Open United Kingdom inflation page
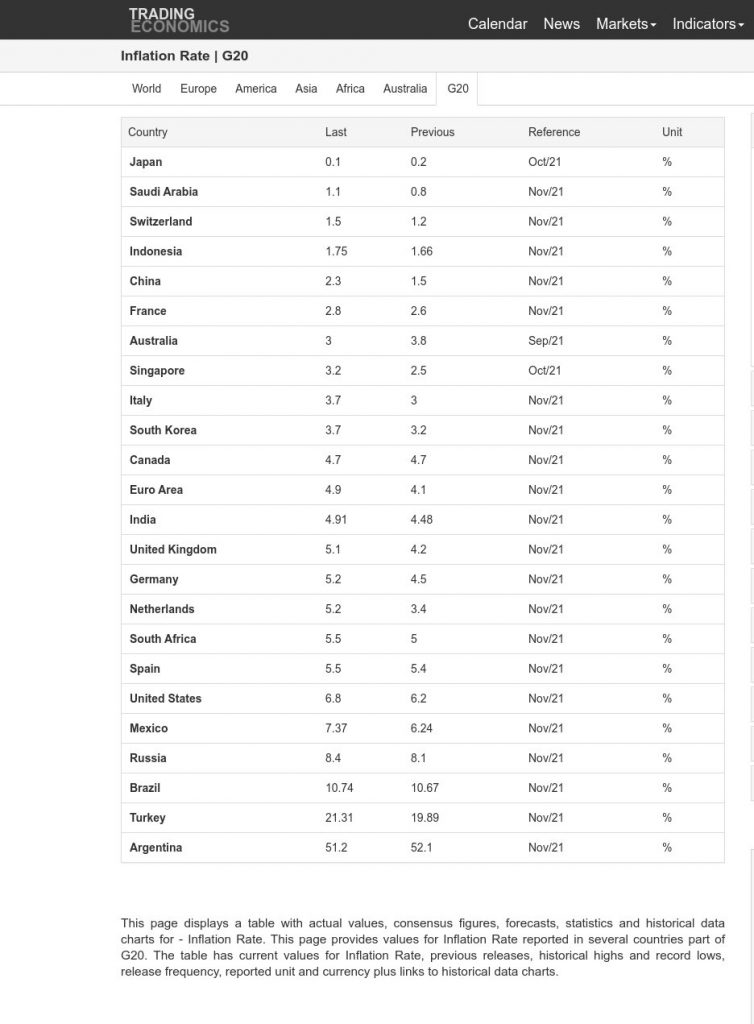Image resolution: width=754 pixels, height=1024 pixels. [x=173, y=549]
